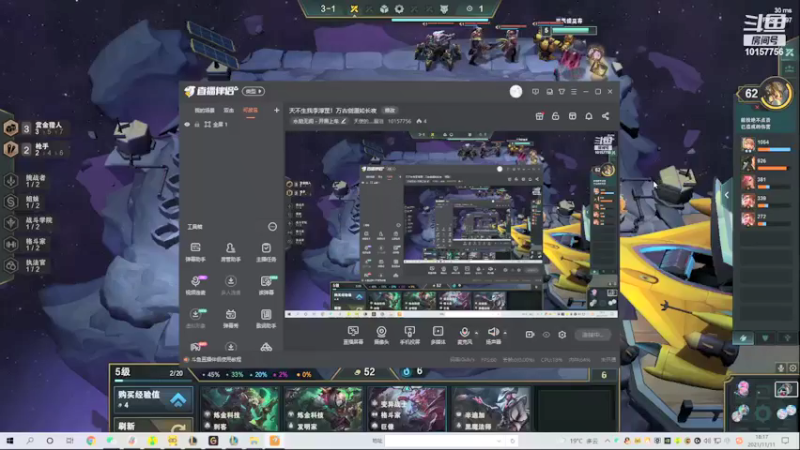Click the first champion card in shop
Image resolution: width=800 pixels, height=450 pixels.
point(240,409)
